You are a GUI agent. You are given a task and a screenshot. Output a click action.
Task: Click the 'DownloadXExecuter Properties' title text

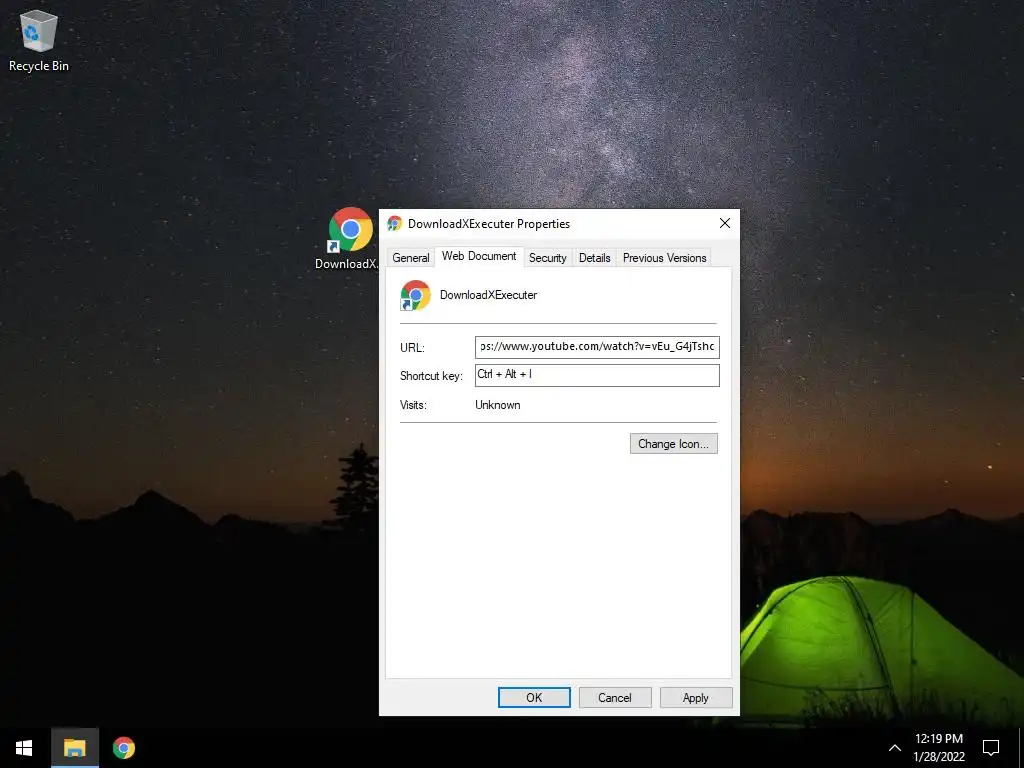(x=489, y=224)
